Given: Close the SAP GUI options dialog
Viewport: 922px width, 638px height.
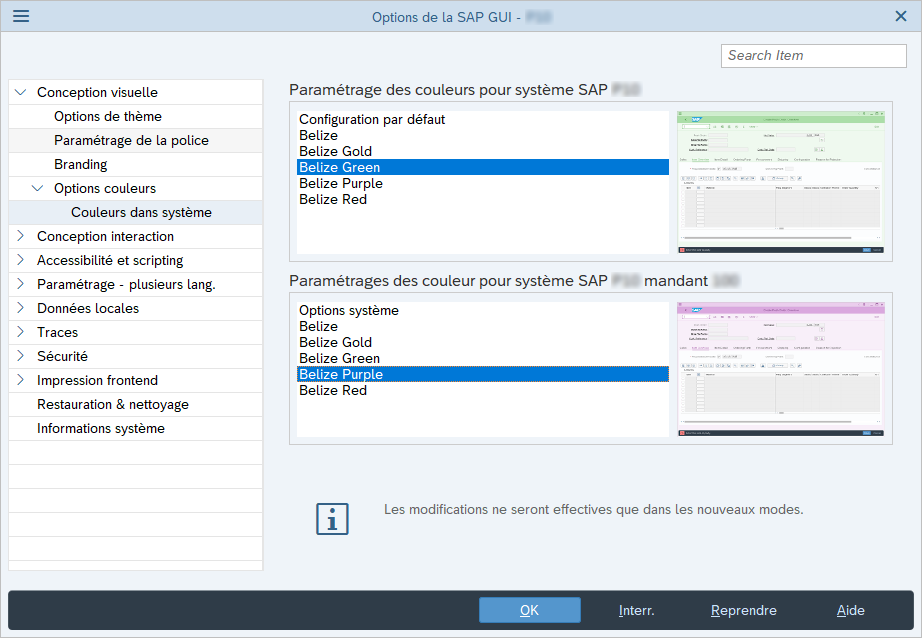Looking at the screenshot, I should (901, 16).
